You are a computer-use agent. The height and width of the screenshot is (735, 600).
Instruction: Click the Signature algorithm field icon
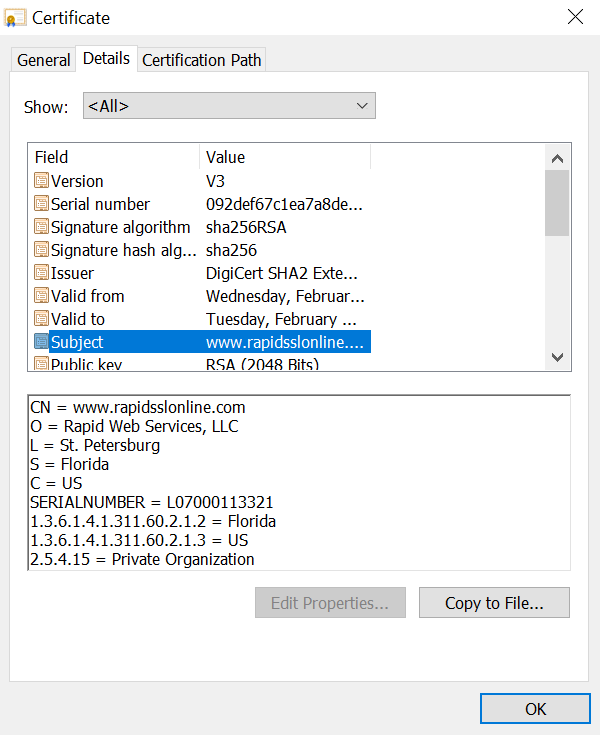(x=41, y=226)
